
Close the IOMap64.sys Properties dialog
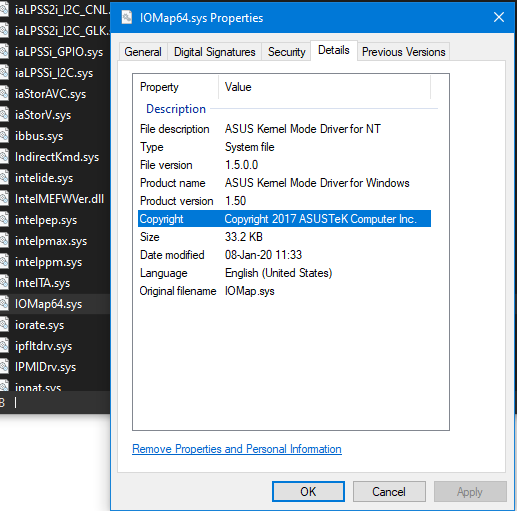pyautogui.click(x=499, y=17)
